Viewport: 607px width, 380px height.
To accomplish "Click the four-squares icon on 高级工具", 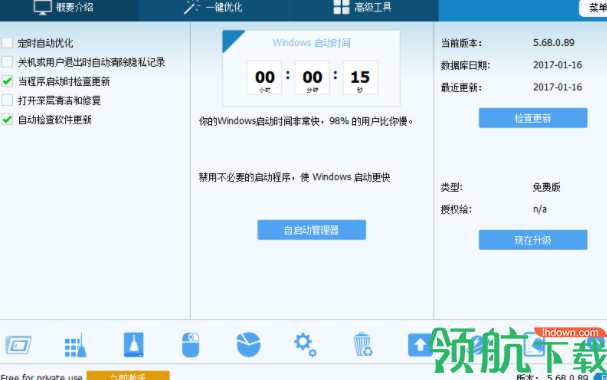I will pos(341,7).
